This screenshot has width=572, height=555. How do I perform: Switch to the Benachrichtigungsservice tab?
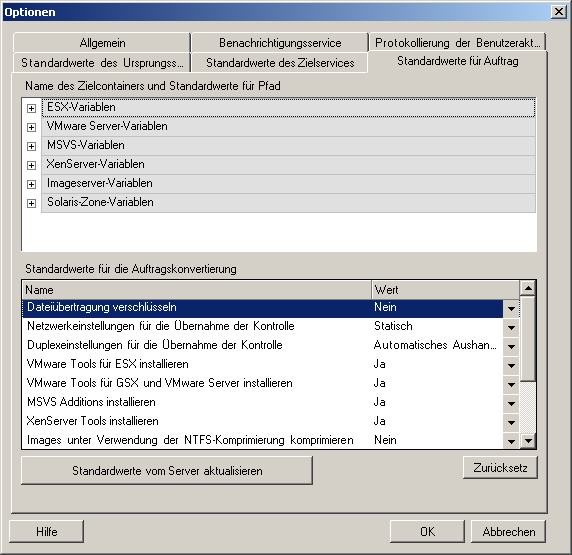[x=280, y=43]
